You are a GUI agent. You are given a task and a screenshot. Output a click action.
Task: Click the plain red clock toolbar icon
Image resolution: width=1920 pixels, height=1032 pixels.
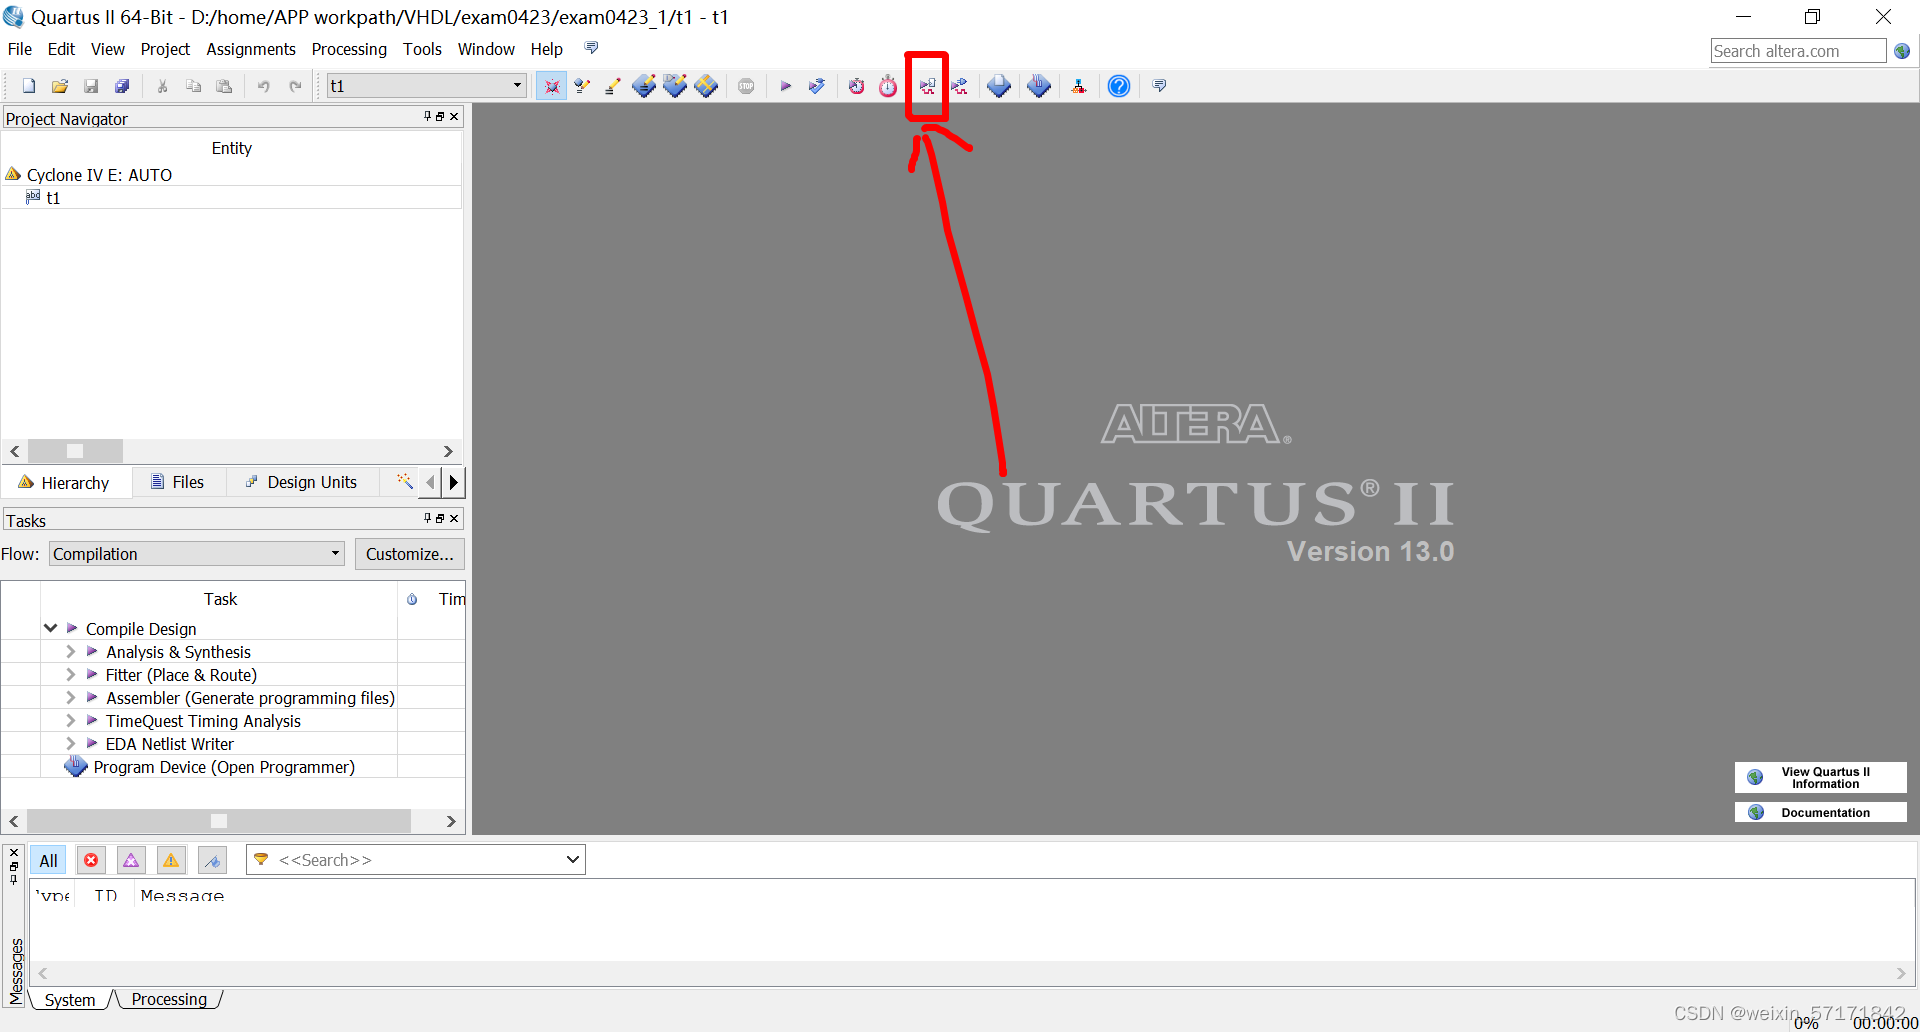pos(888,86)
